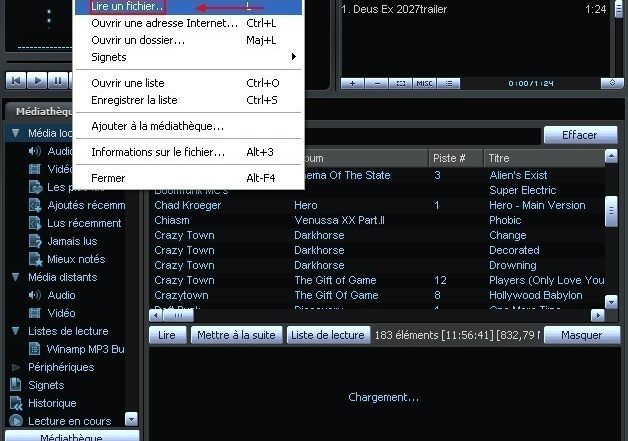Screen dimensions: 628x441
Task: Click the Effacer button
Action: 579,135
